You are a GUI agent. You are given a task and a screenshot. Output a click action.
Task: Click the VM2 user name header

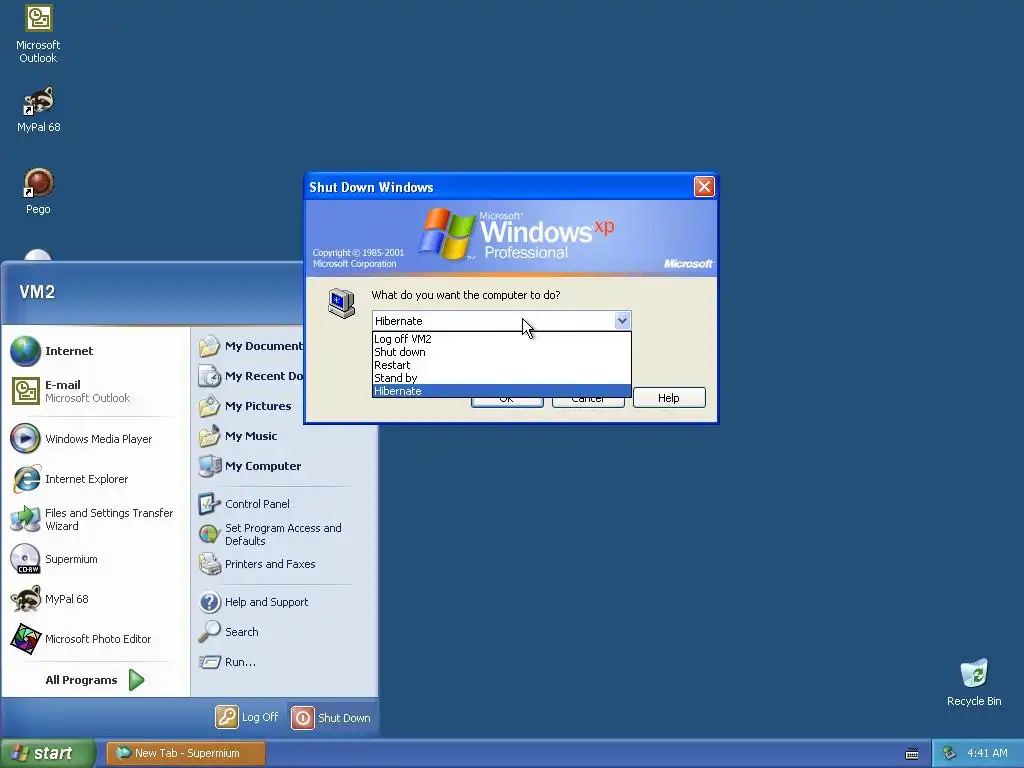click(x=37, y=292)
